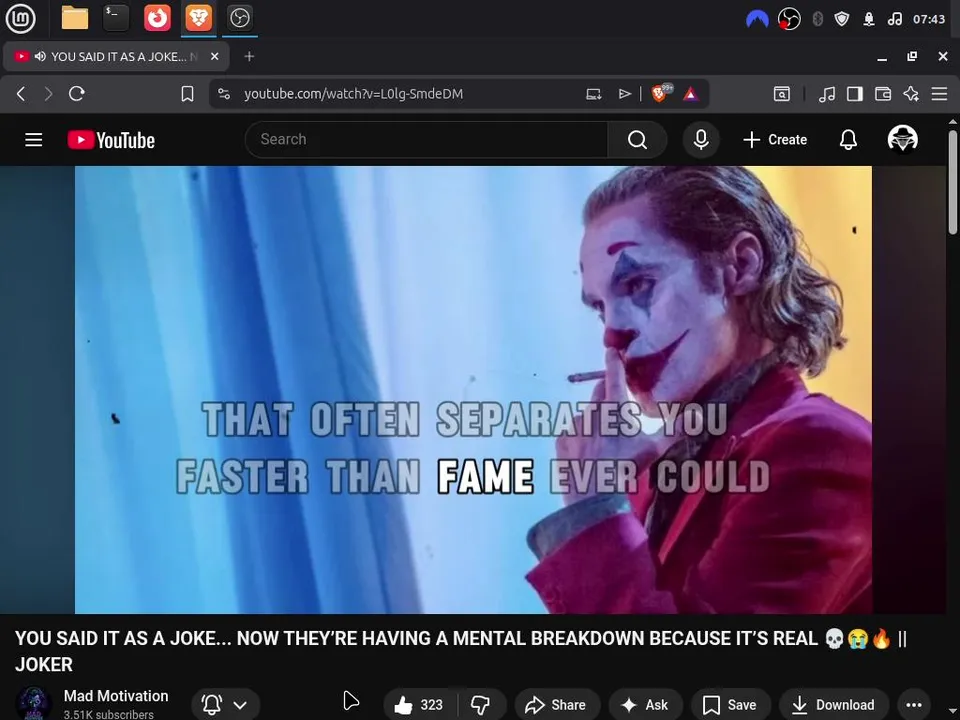Click the send/share arrow in address bar
The image size is (960, 720).
(x=624, y=94)
